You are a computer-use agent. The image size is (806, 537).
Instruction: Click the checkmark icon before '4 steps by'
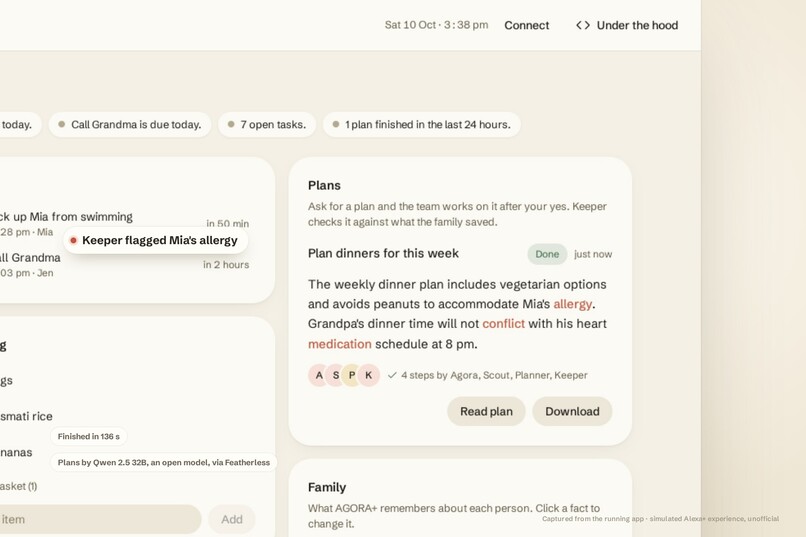click(x=392, y=375)
